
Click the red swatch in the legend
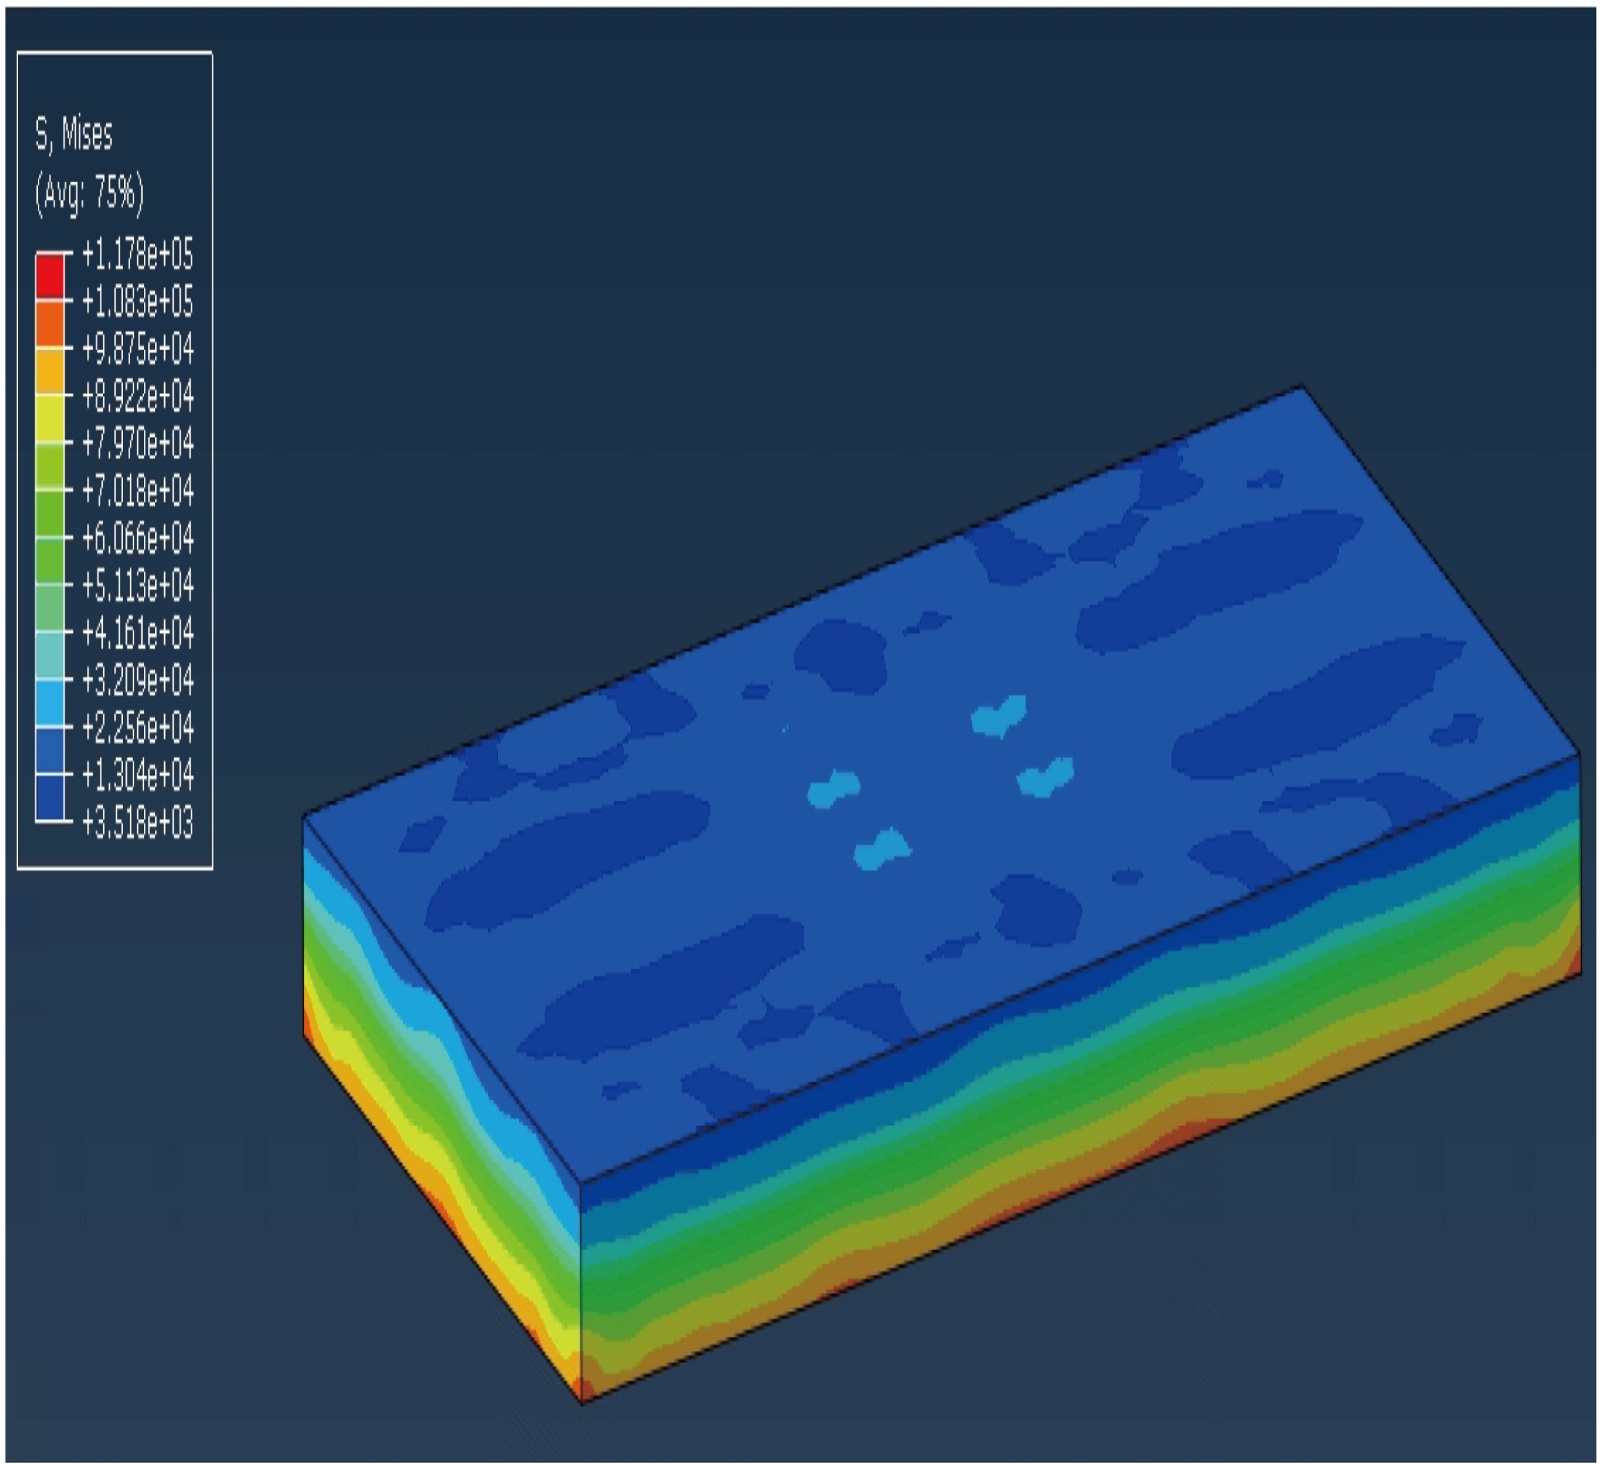[50, 276]
